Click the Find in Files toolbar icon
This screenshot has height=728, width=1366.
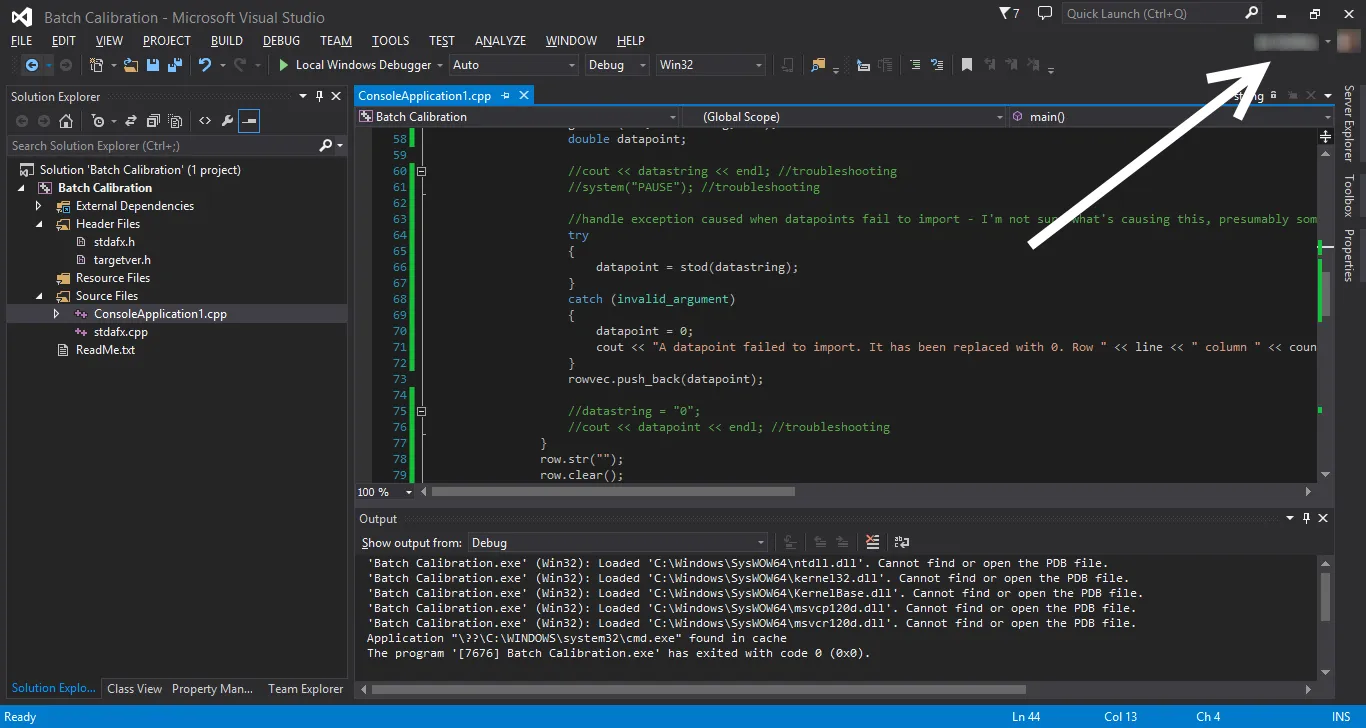[818, 65]
